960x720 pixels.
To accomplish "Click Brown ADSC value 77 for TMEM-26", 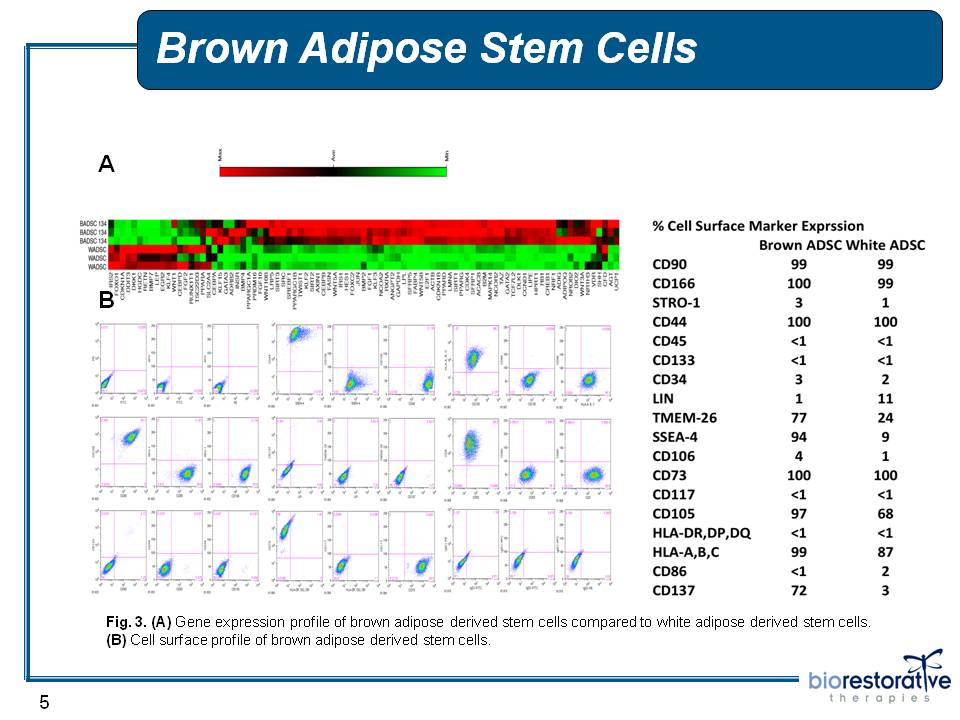I will point(798,418).
